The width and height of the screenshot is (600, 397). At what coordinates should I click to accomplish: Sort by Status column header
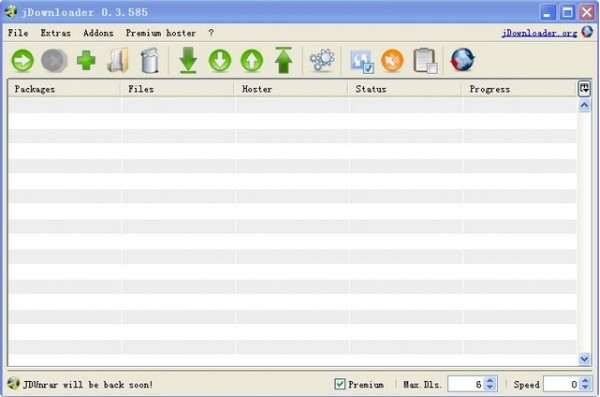(404, 89)
